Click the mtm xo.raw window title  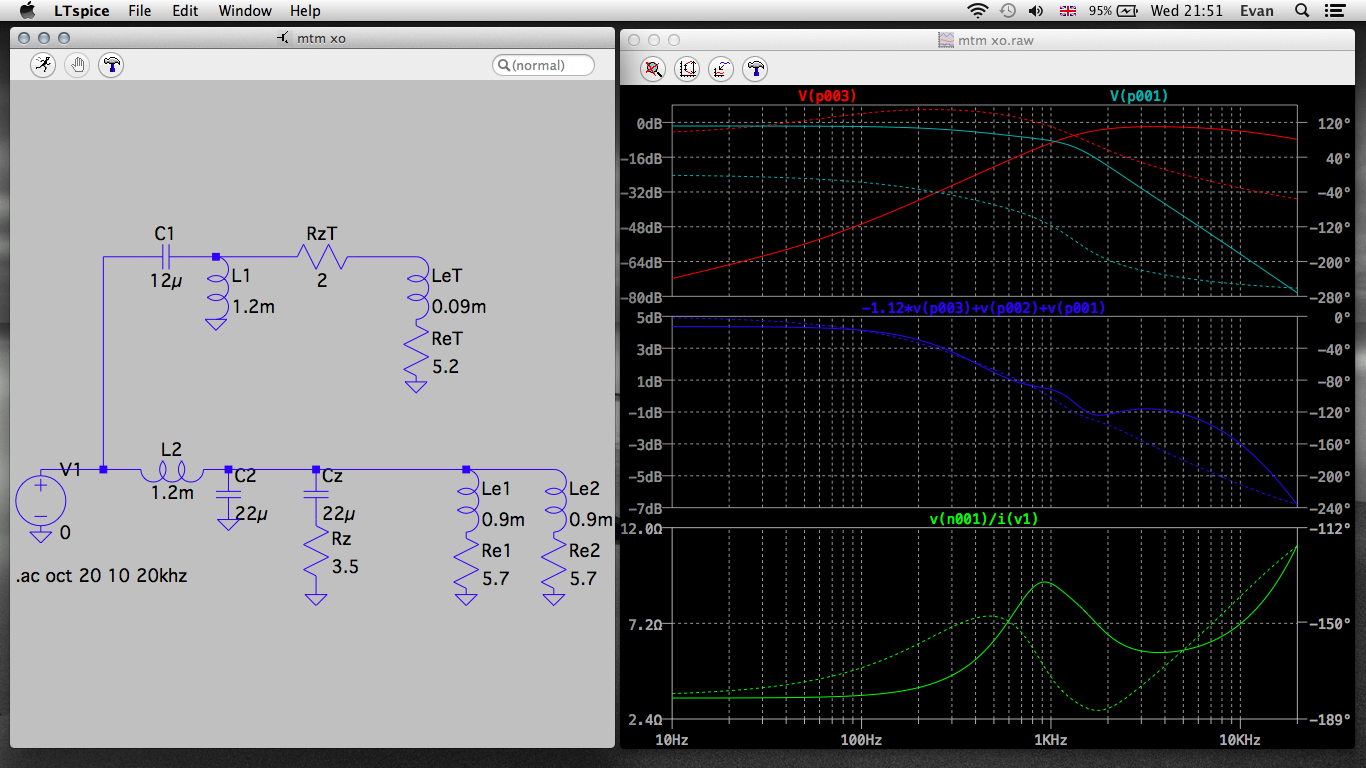(996, 39)
